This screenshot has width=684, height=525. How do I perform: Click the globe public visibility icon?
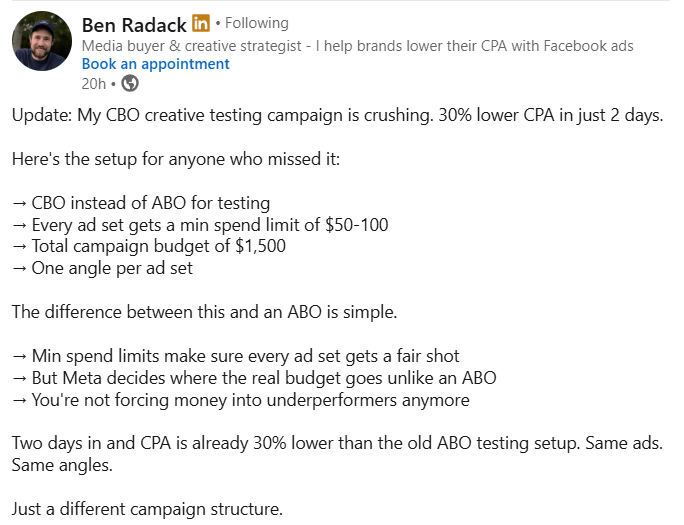[x=129, y=83]
